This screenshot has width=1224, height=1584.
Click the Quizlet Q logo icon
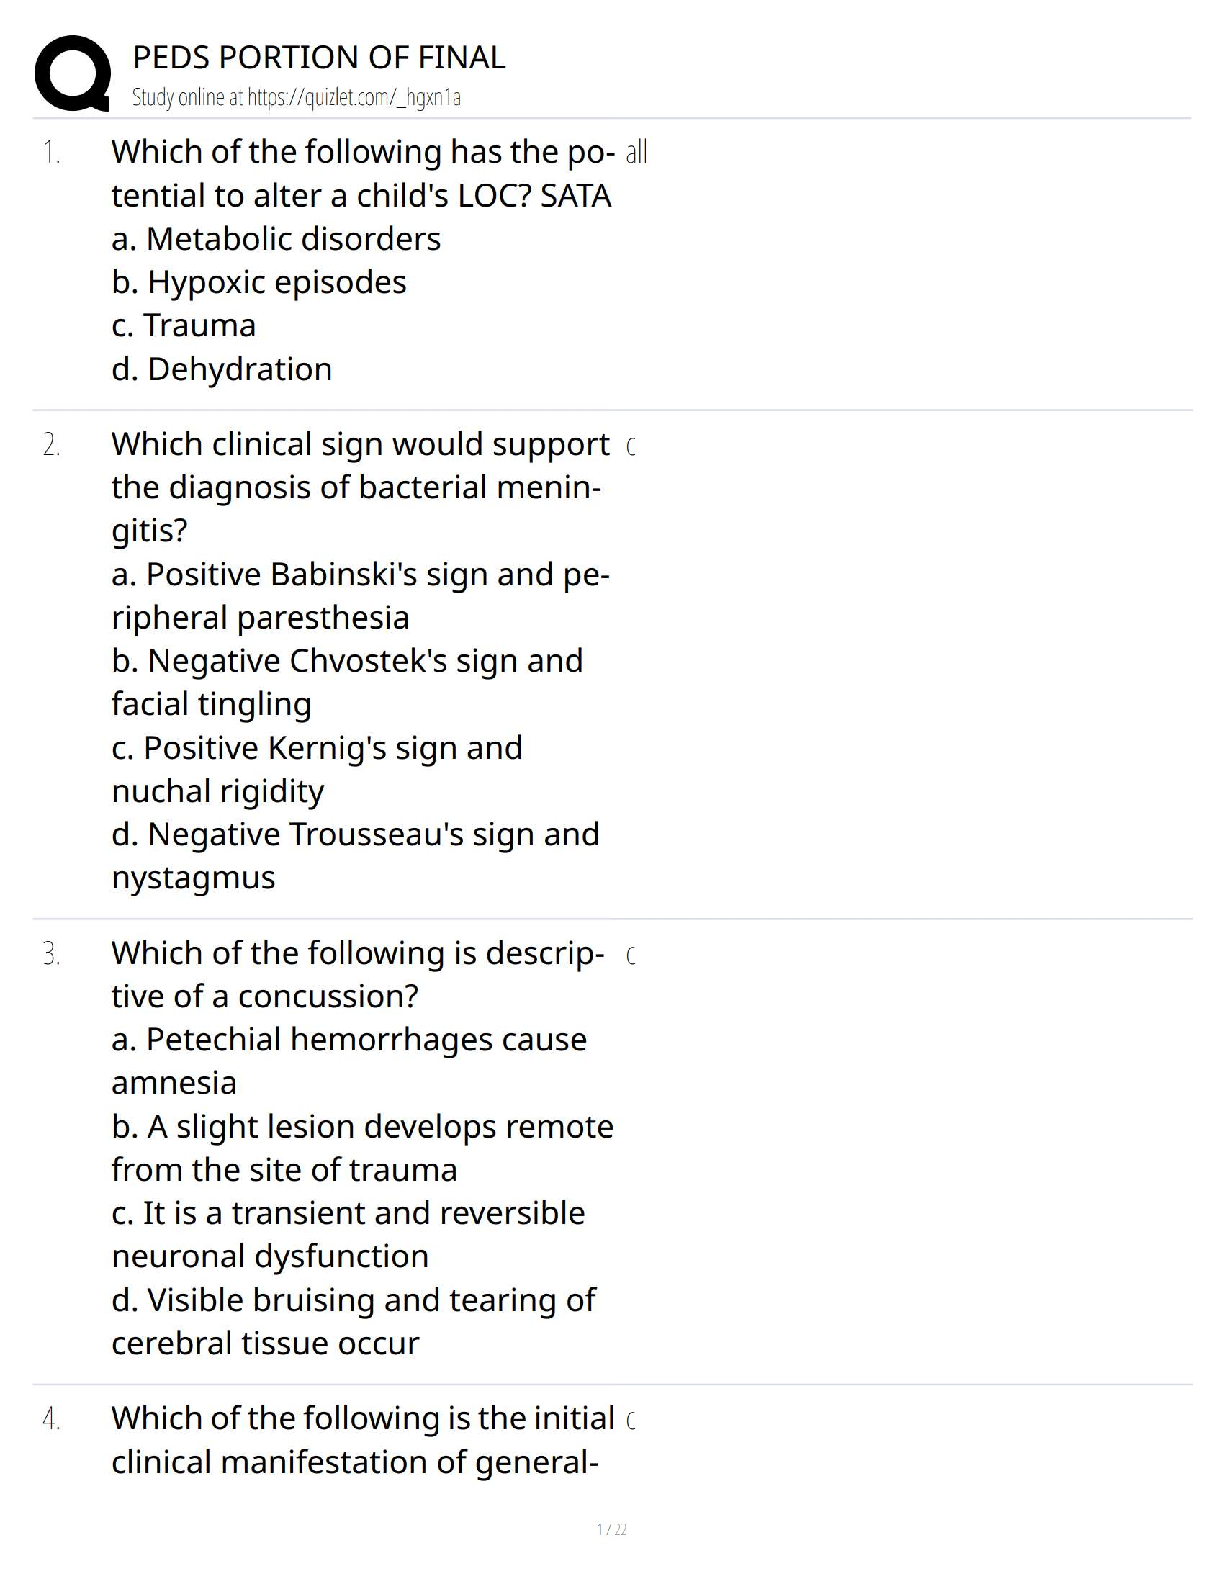coord(71,73)
